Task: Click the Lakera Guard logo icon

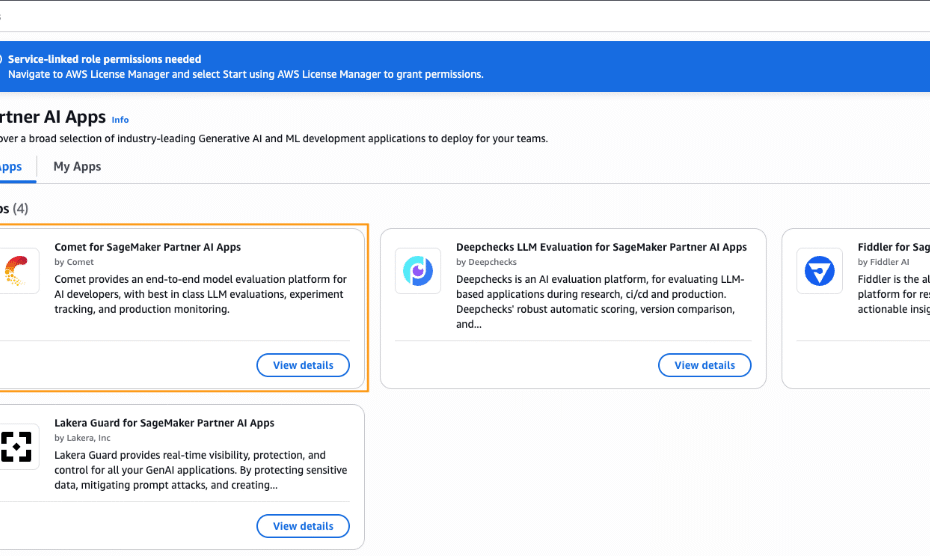Action: [17, 447]
